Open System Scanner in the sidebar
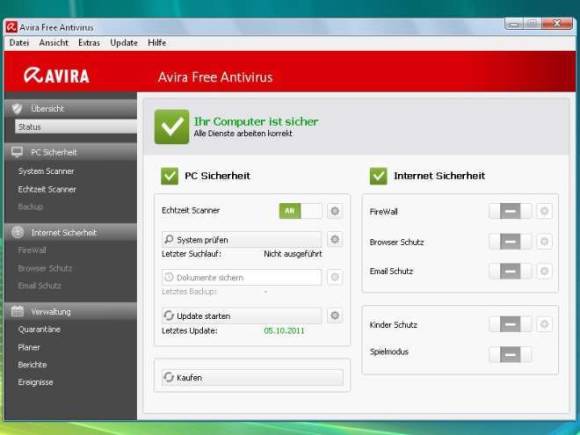The height and width of the screenshot is (435, 580). [x=46, y=171]
